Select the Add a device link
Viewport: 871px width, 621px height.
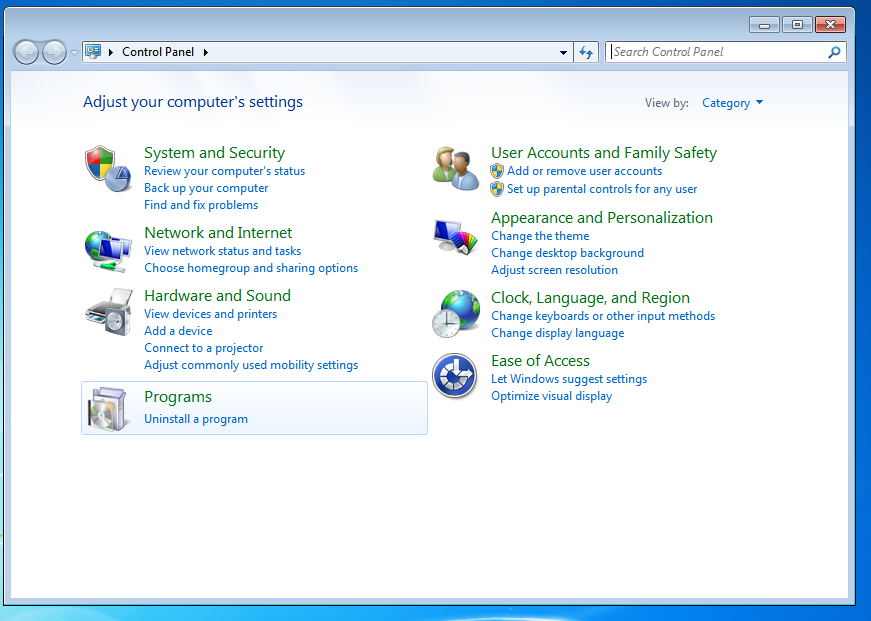click(x=178, y=331)
